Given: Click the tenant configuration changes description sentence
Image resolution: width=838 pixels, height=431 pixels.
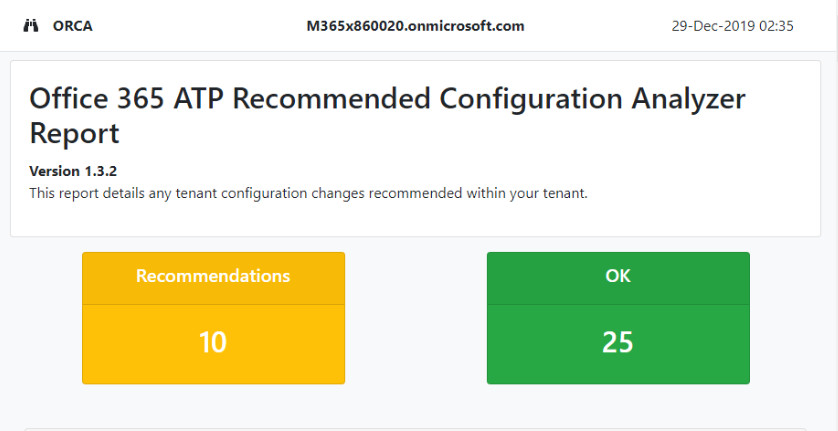Looking at the screenshot, I should (x=308, y=193).
